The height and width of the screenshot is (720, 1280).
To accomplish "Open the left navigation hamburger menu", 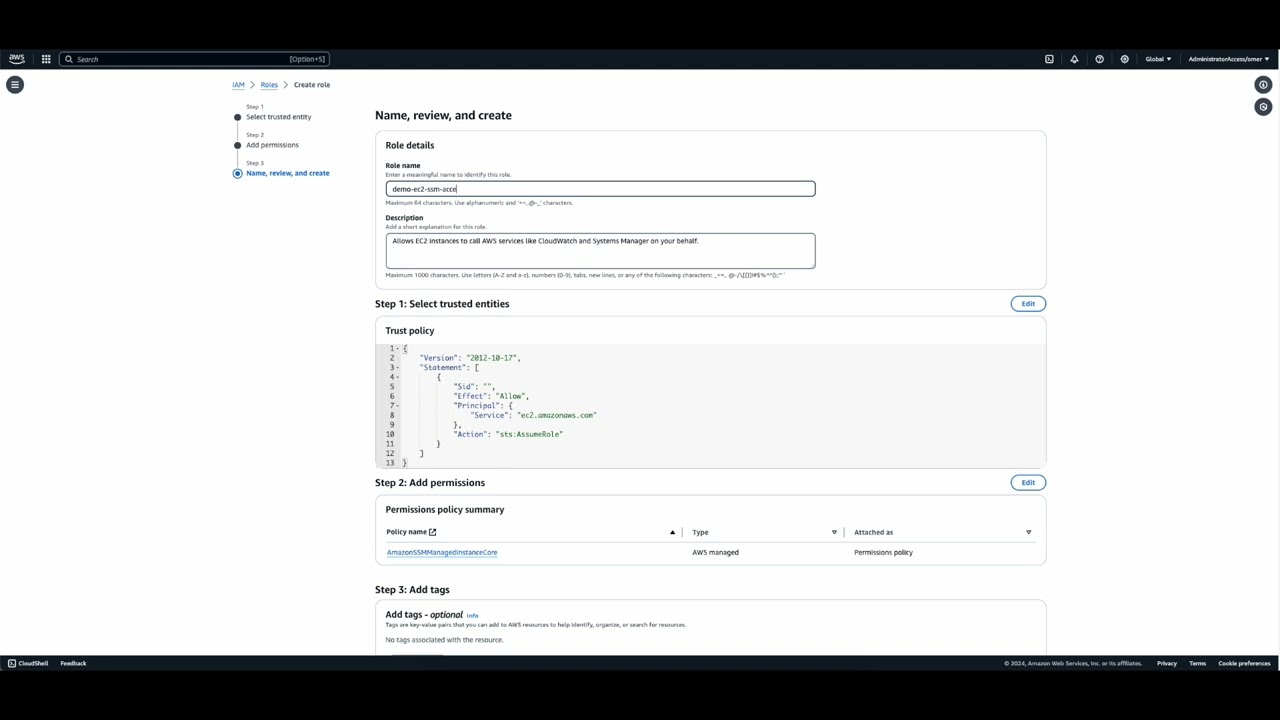I will [15, 85].
